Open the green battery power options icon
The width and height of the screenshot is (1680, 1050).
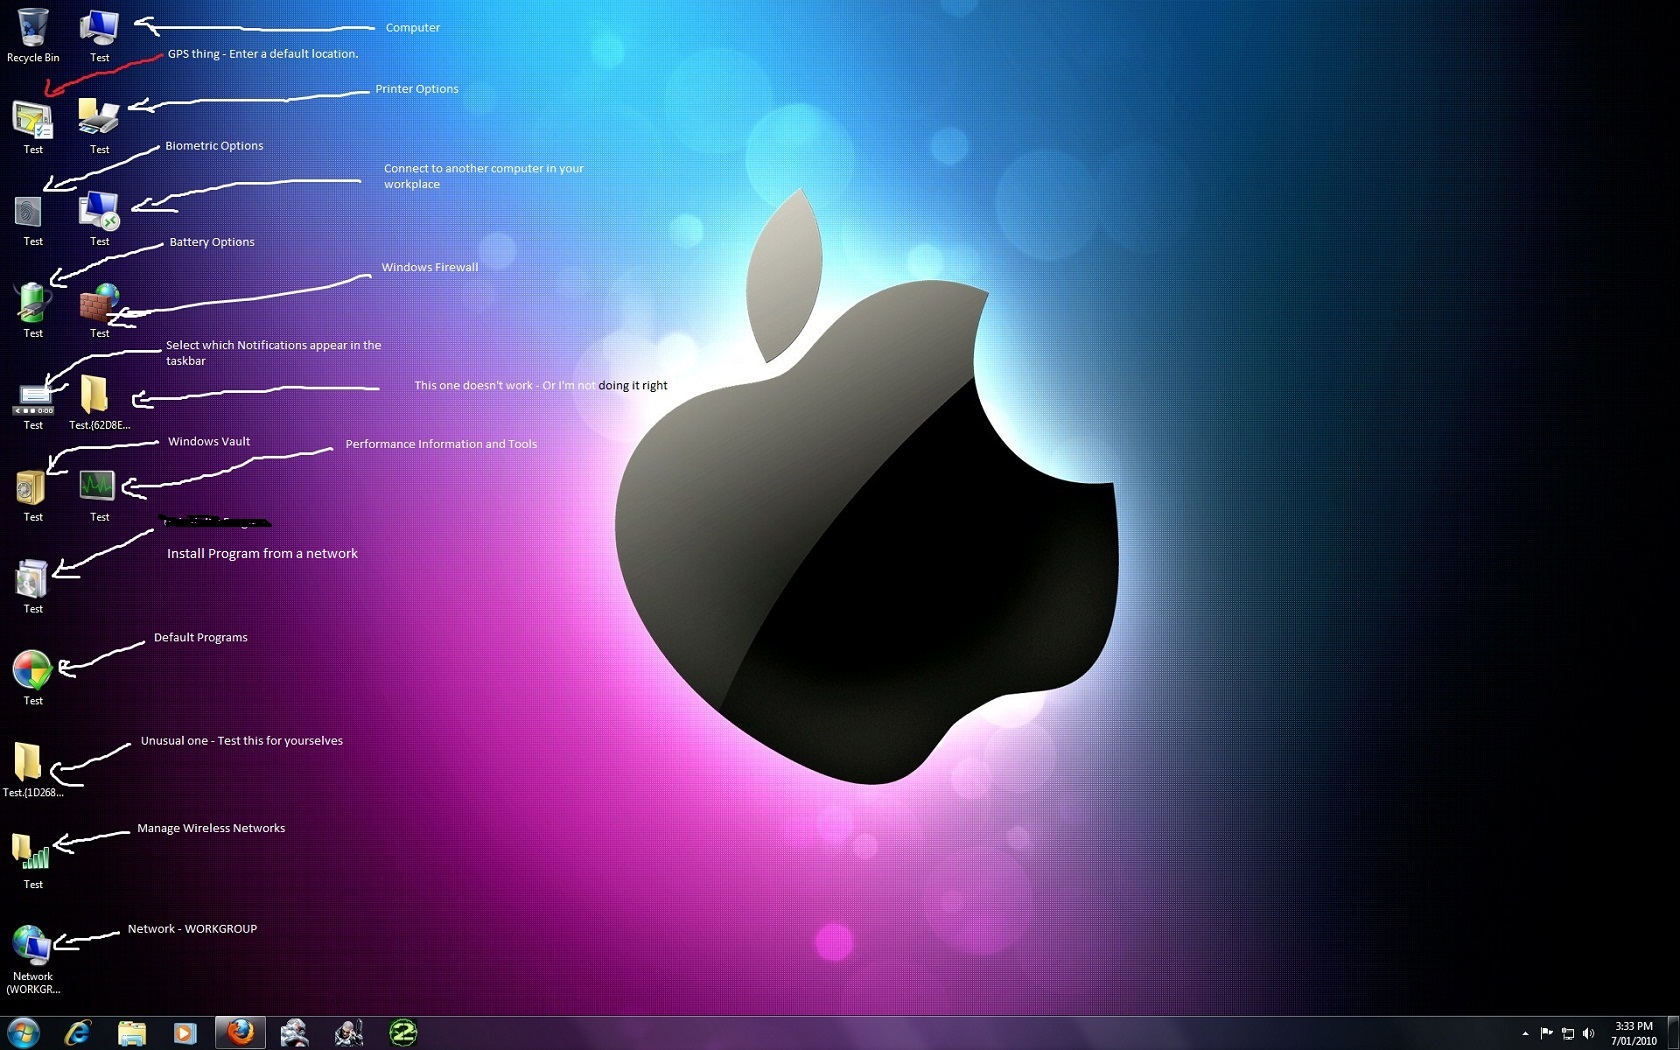(x=33, y=310)
